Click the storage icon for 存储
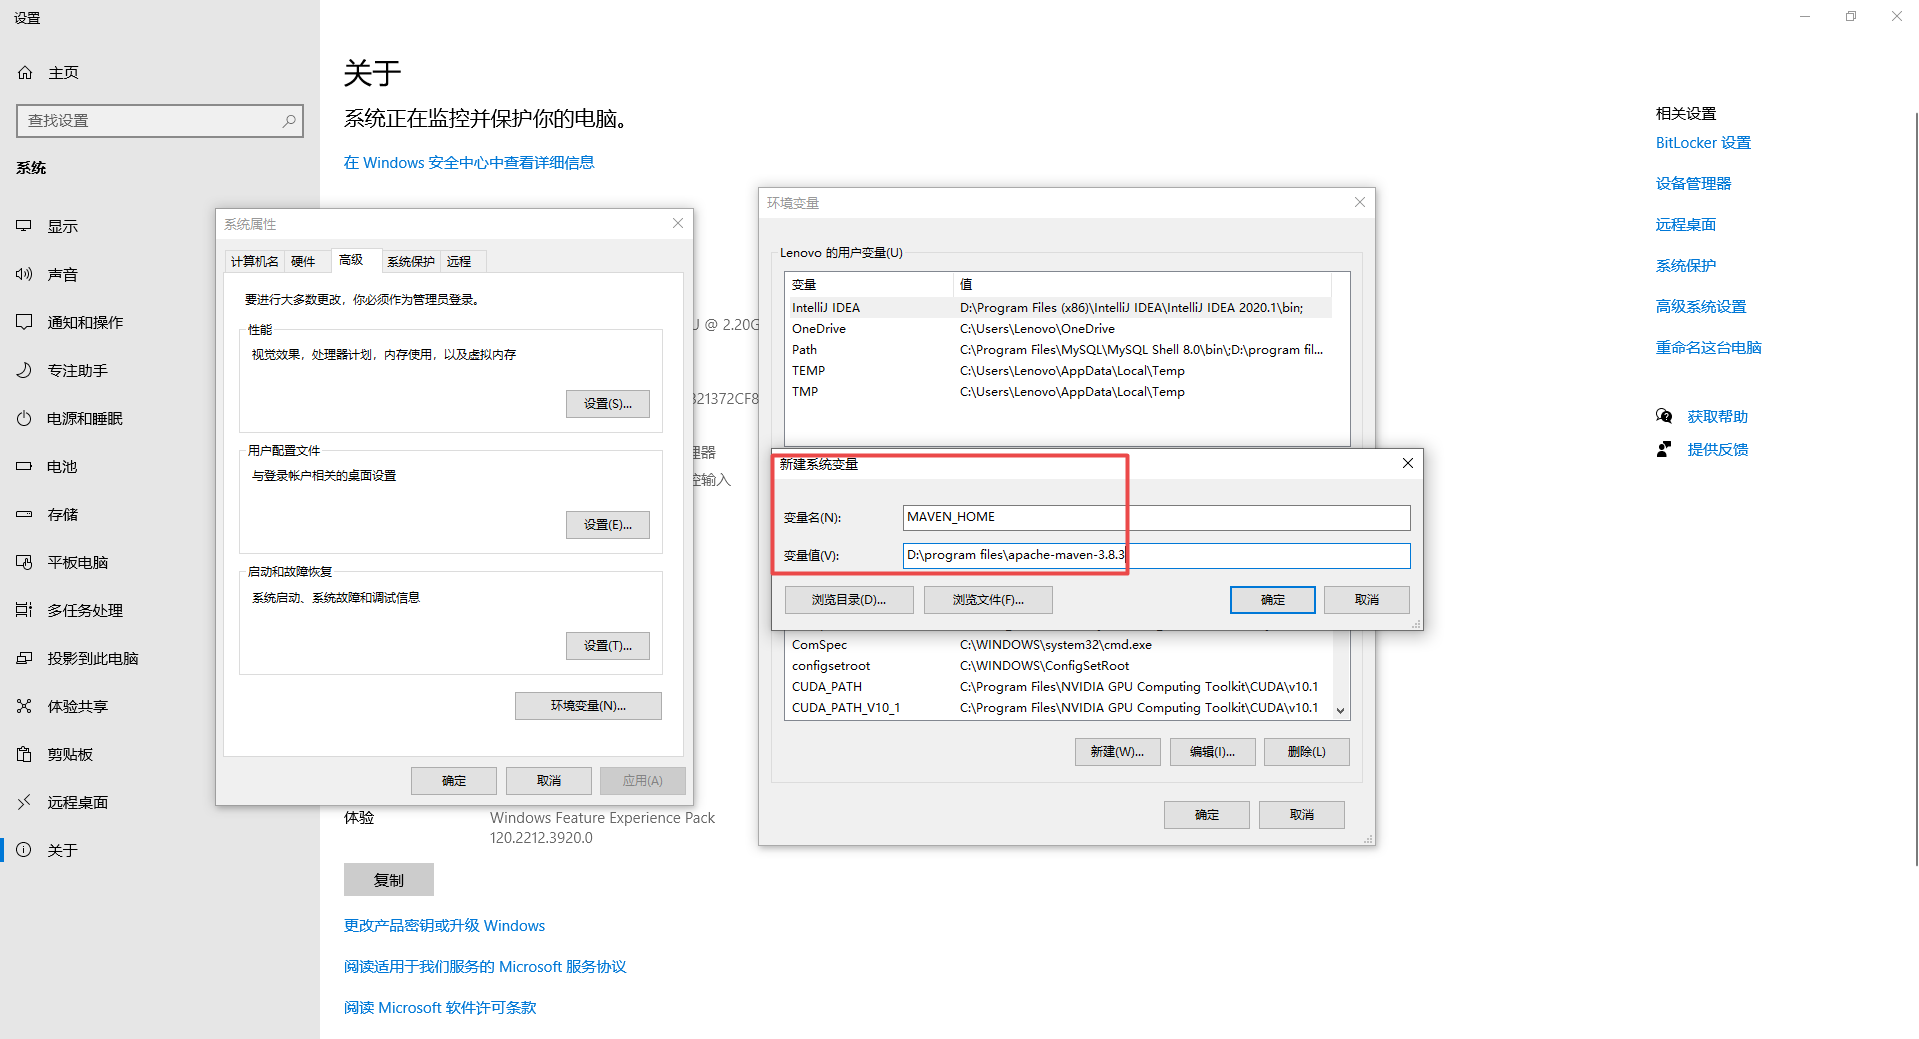 pyautogui.click(x=24, y=514)
